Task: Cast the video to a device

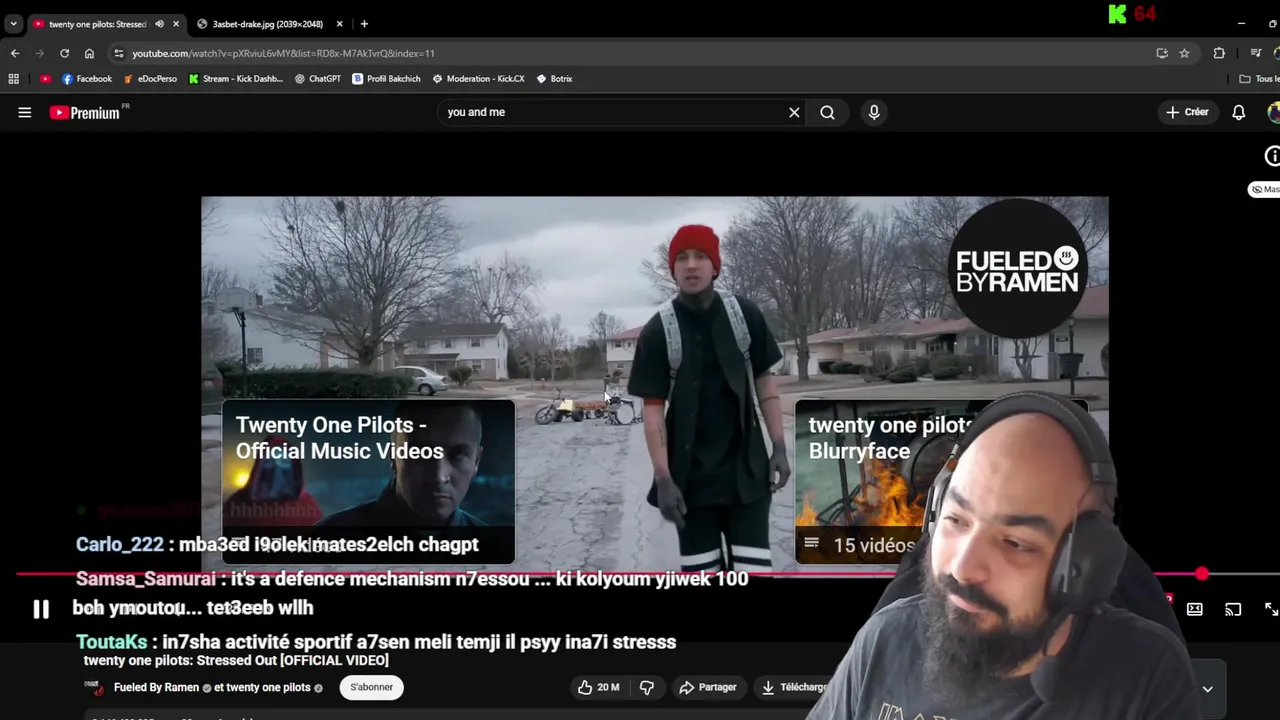Action: 1233,609
